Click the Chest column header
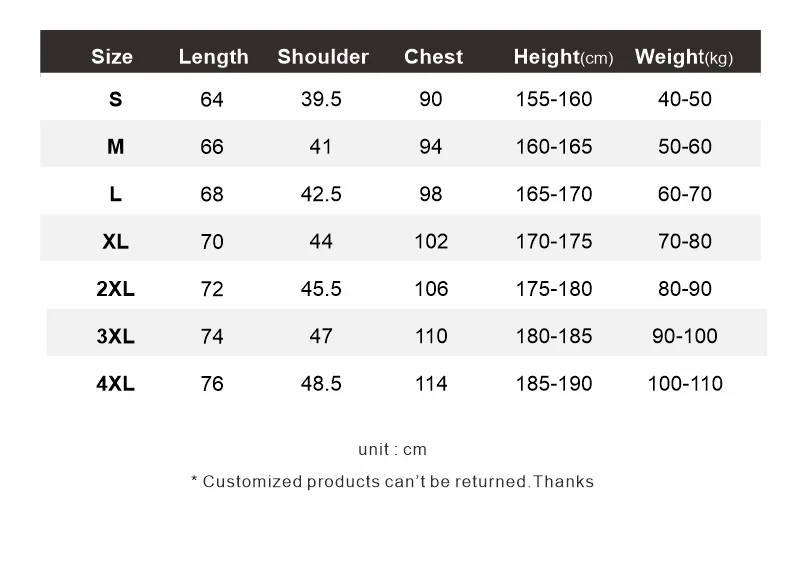Image resolution: width=801 pixels, height=568 pixels. 433,57
